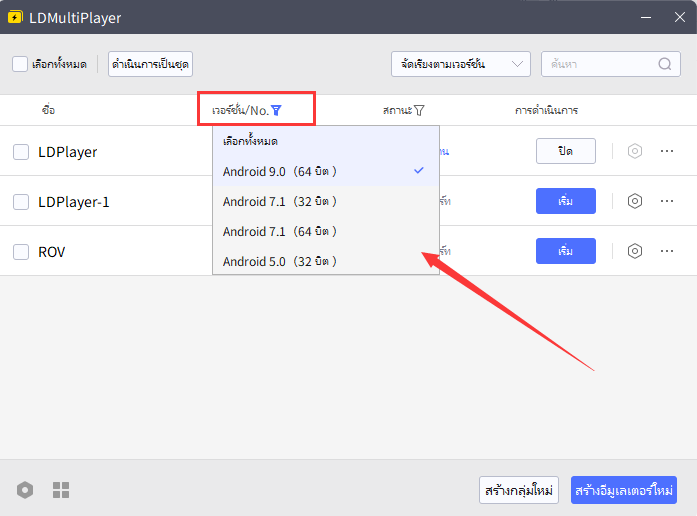
Task: Close the LDMultiPlayer window
Action: [680, 17]
